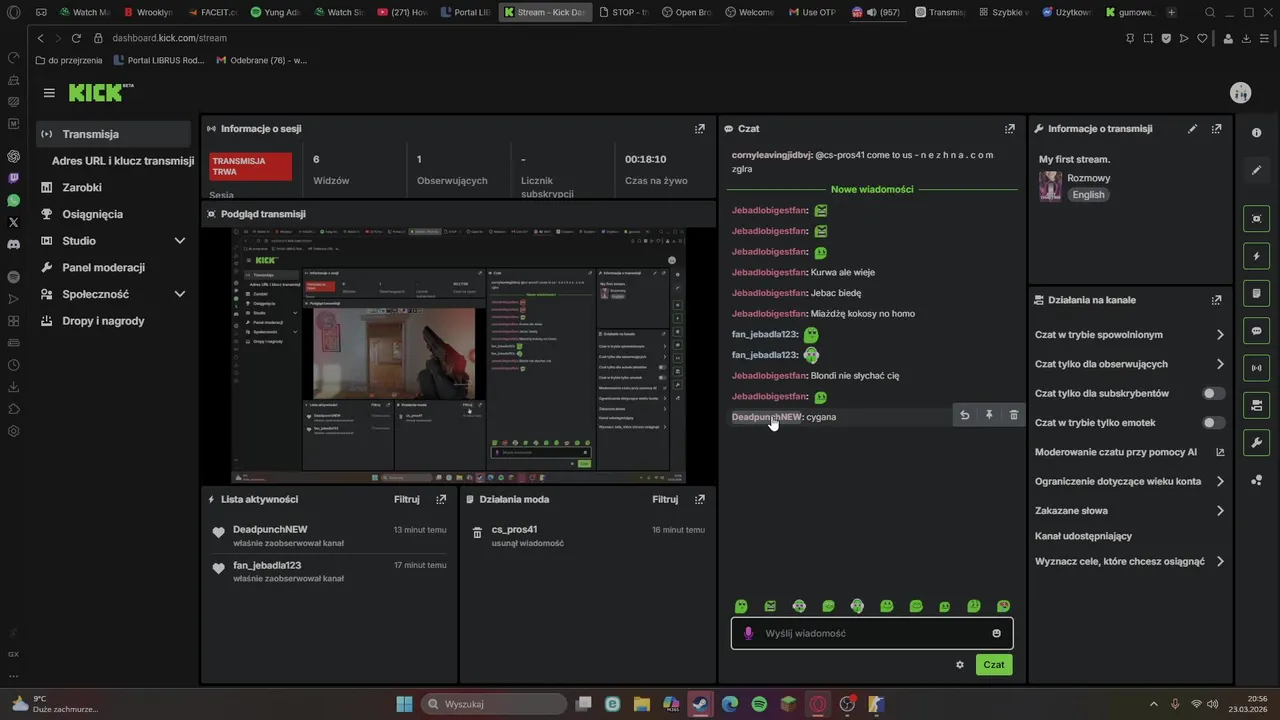
Task: Toggle the stream preview icon in the right sidebar
Action: pyautogui.click(x=1257, y=219)
